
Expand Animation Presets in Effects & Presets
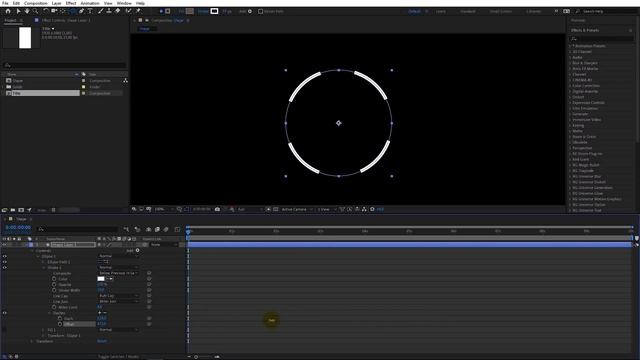click(571, 46)
